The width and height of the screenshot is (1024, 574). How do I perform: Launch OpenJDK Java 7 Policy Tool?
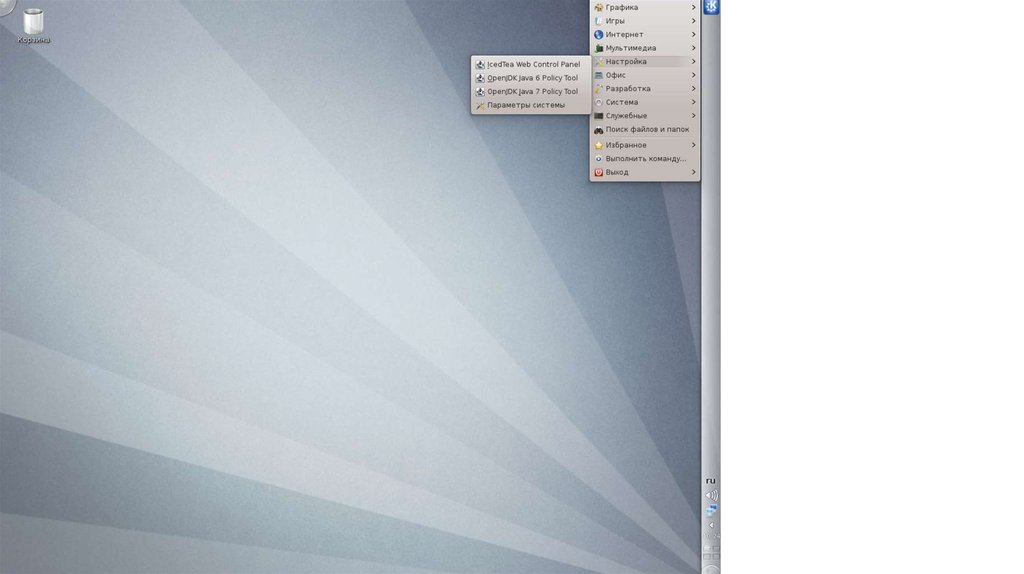[x=532, y=91]
